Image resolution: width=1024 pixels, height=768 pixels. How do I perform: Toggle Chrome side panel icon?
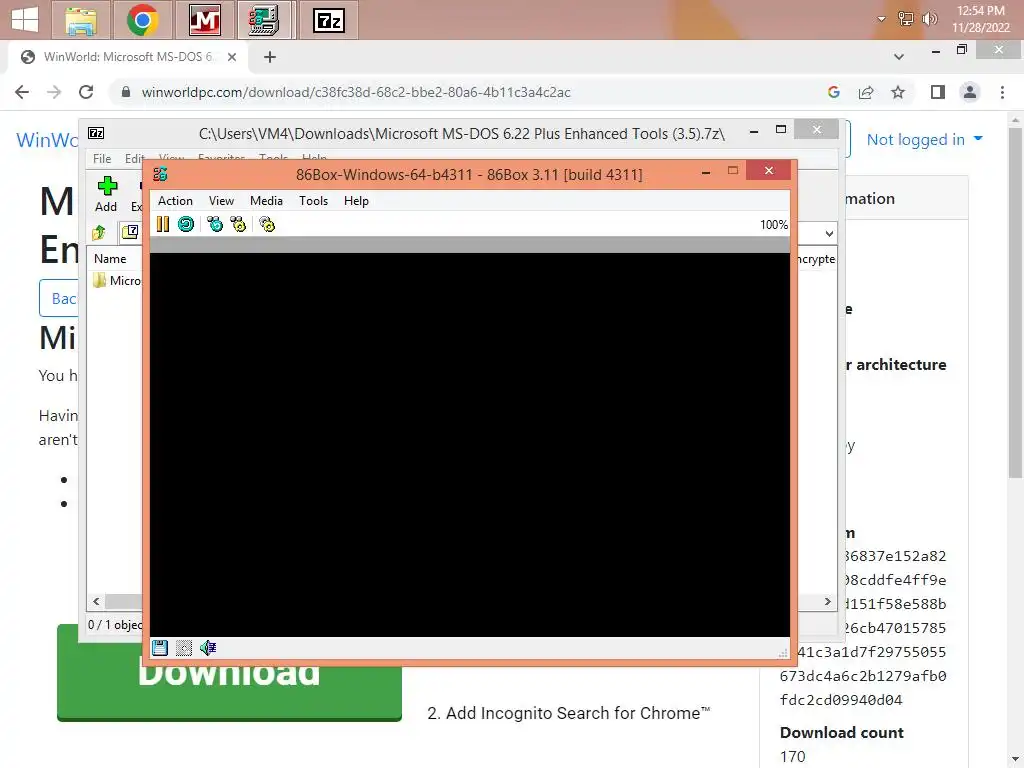[x=938, y=92]
